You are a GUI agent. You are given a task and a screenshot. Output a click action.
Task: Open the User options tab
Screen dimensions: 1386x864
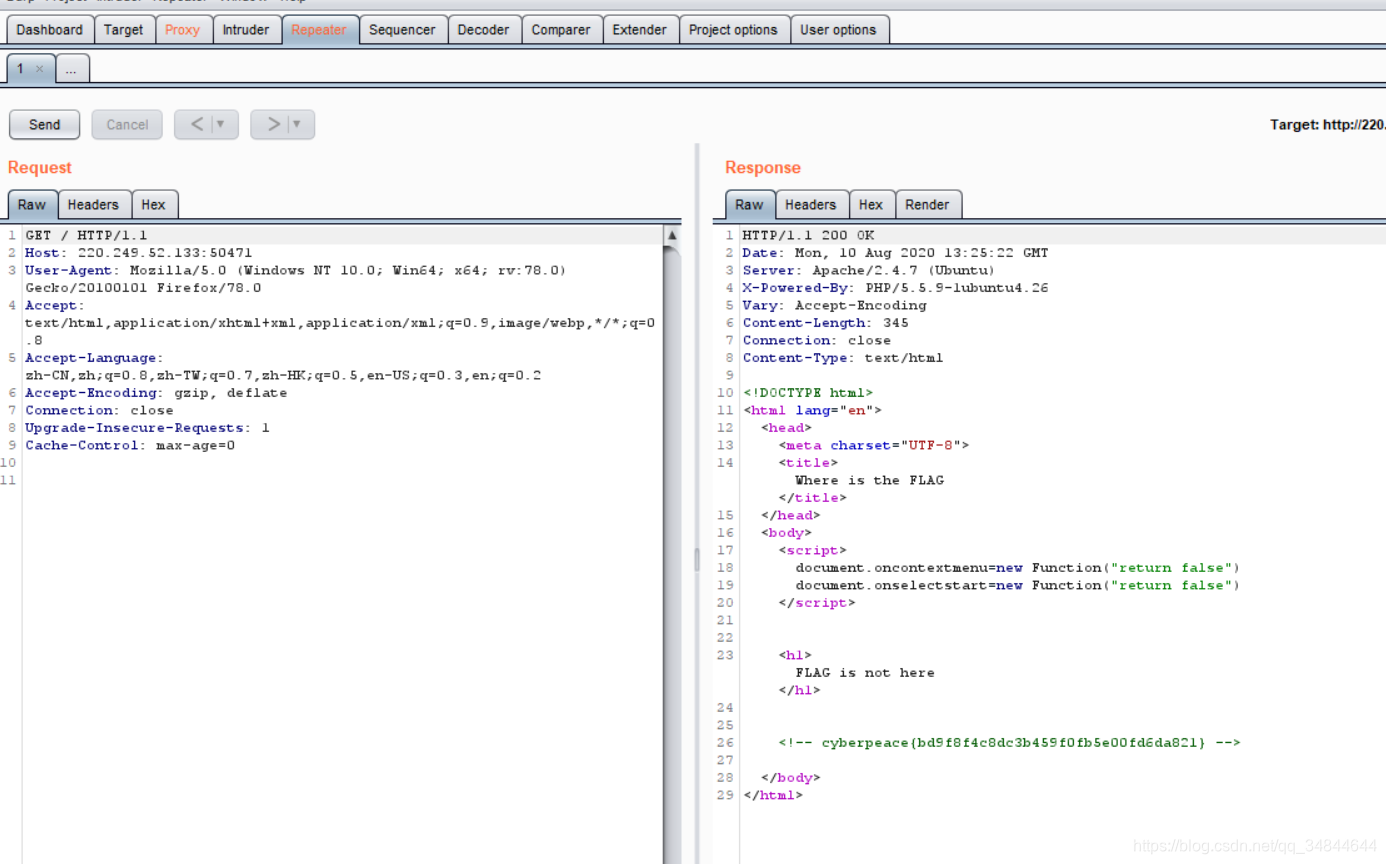[x=838, y=30]
